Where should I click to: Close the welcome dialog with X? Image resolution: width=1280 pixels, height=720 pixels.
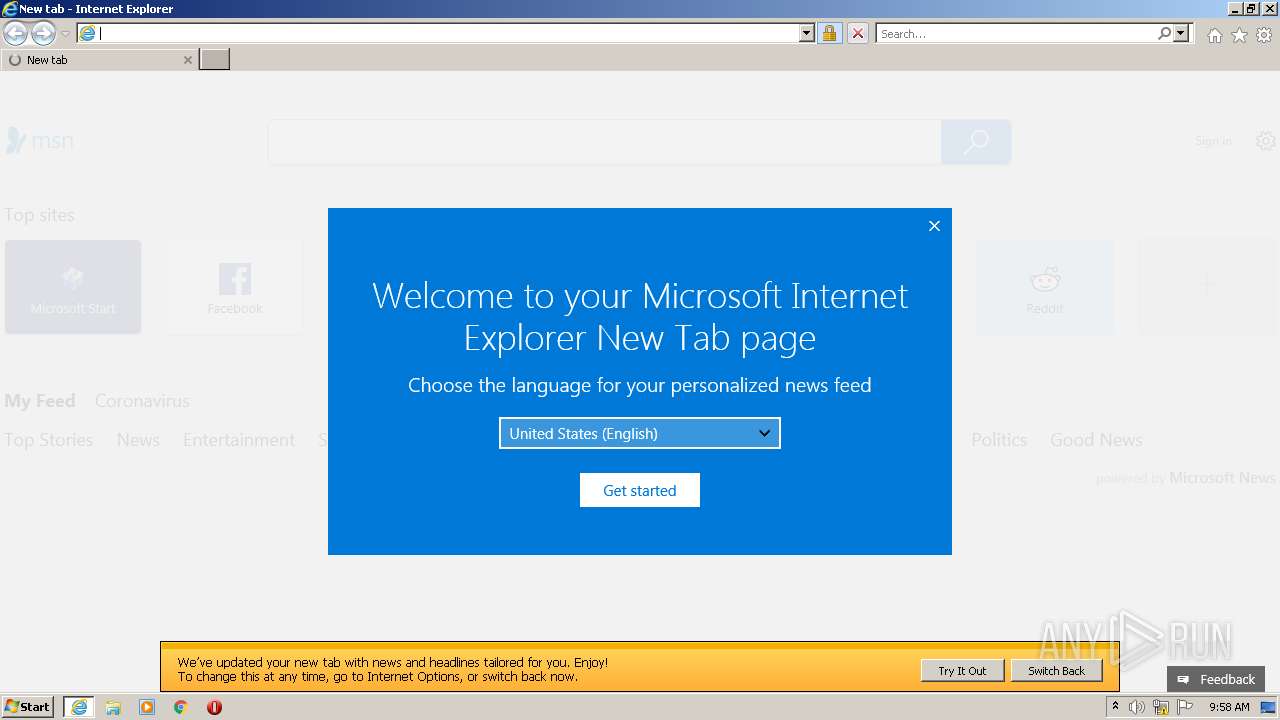[x=934, y=226]
